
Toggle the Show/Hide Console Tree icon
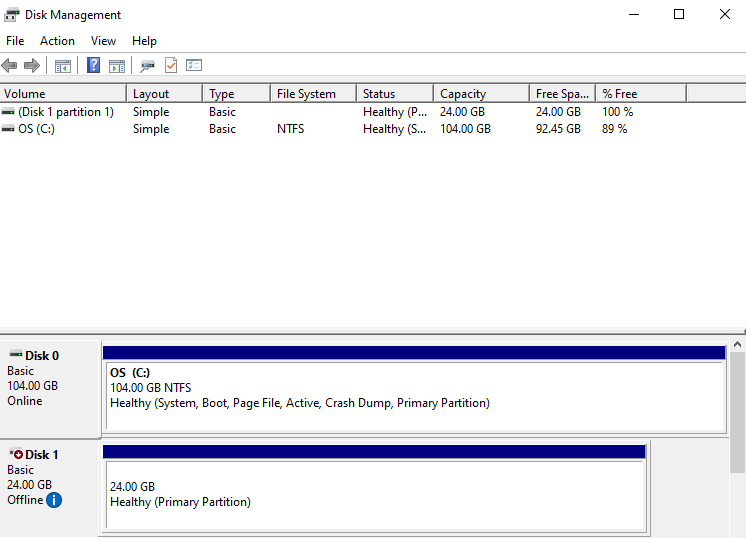coord(62,66)
